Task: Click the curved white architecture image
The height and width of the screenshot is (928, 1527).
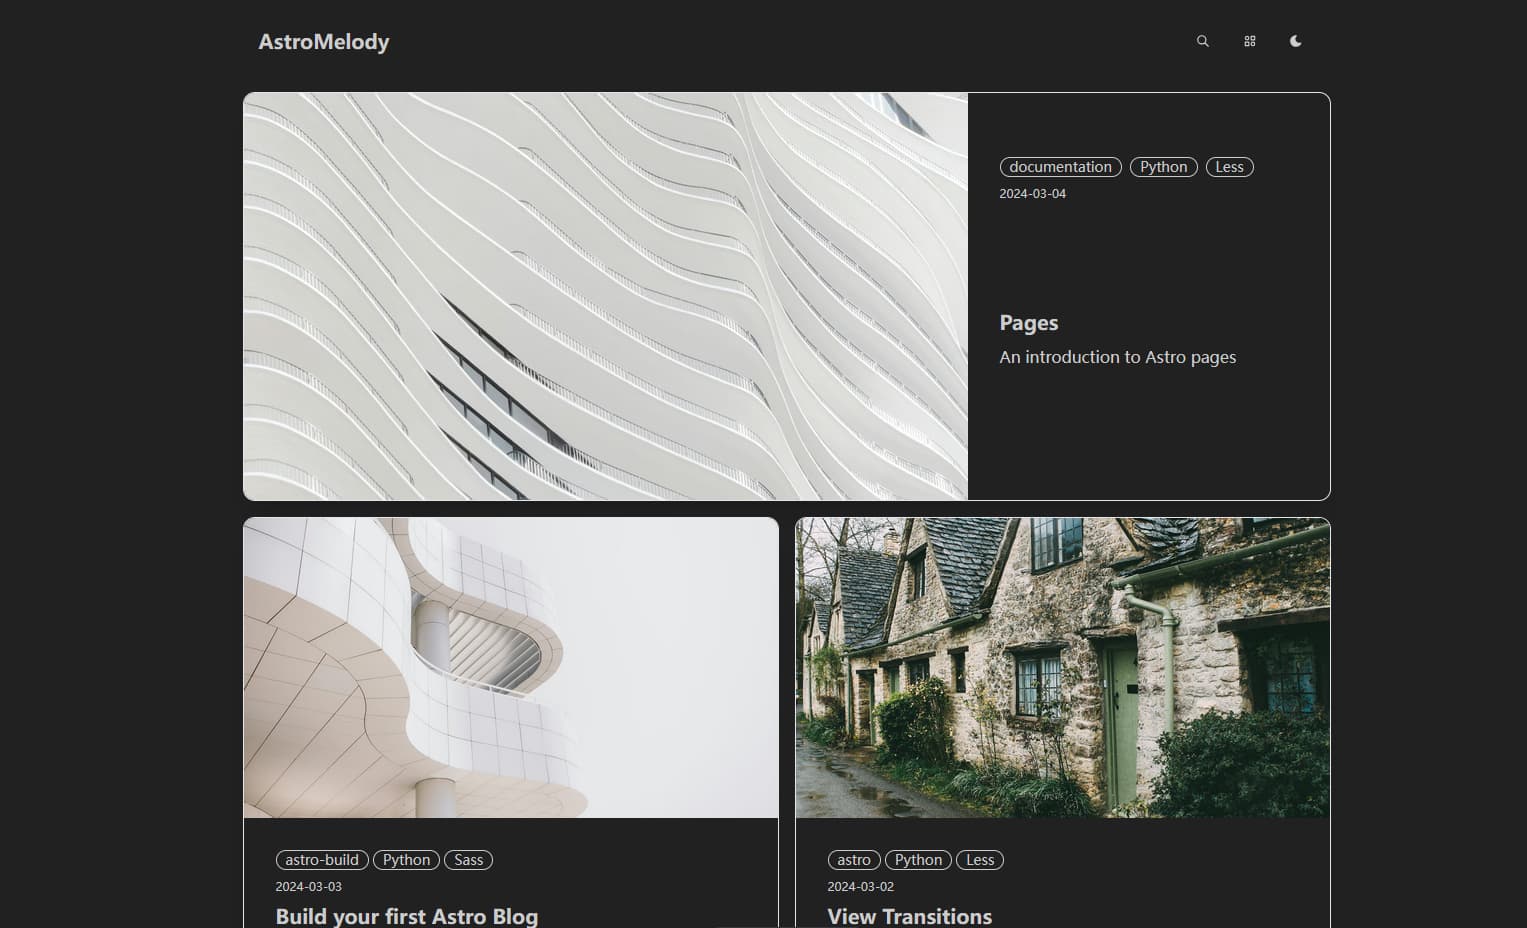Action: pos(510,667)
